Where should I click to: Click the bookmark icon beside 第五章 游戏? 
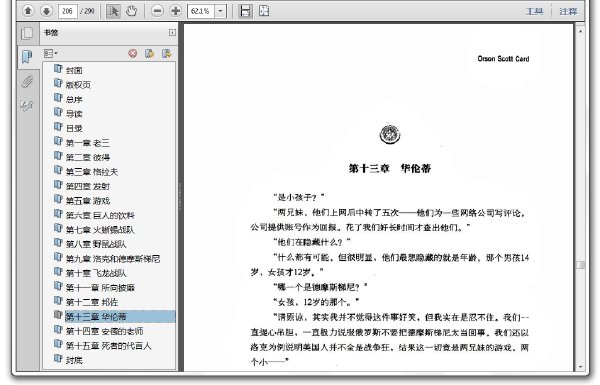(x=58, y=199)
